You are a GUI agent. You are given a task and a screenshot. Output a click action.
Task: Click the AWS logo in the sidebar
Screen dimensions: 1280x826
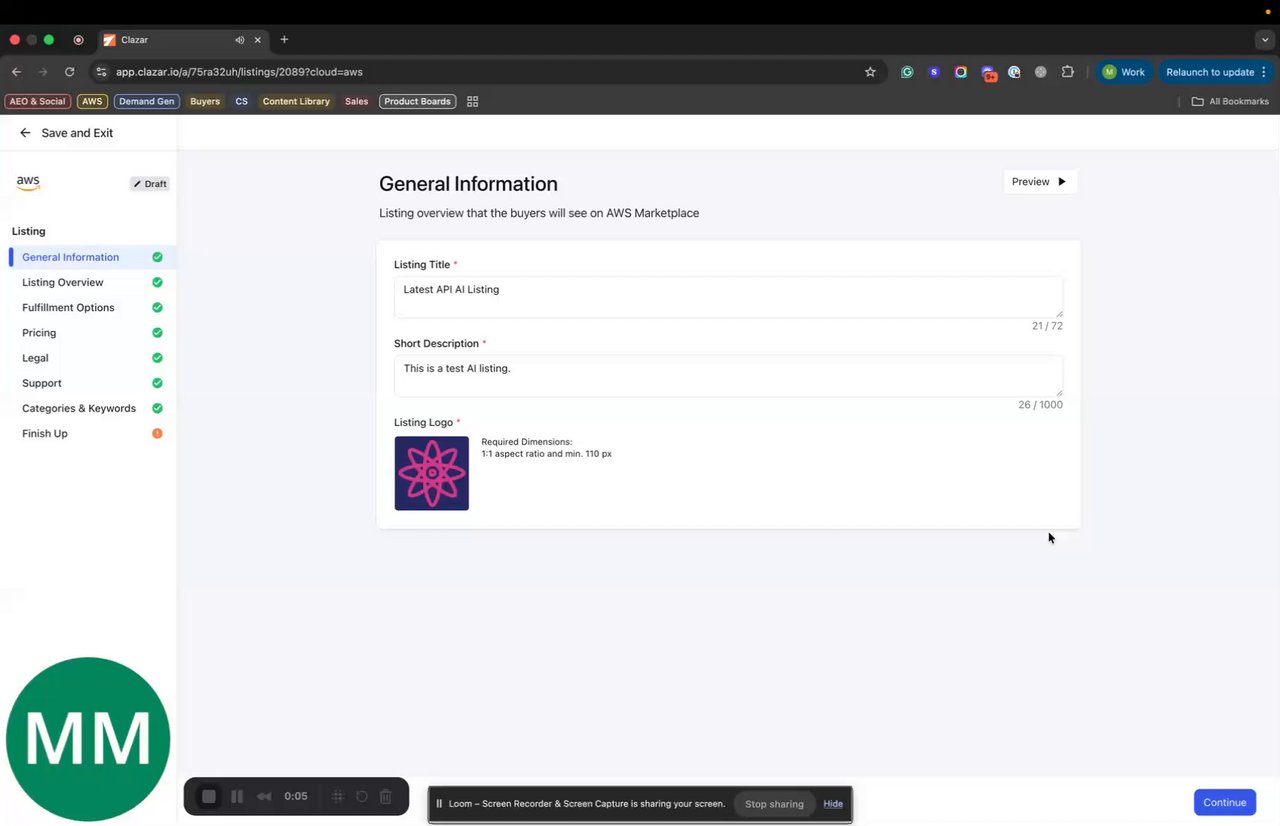pos(28,183)
